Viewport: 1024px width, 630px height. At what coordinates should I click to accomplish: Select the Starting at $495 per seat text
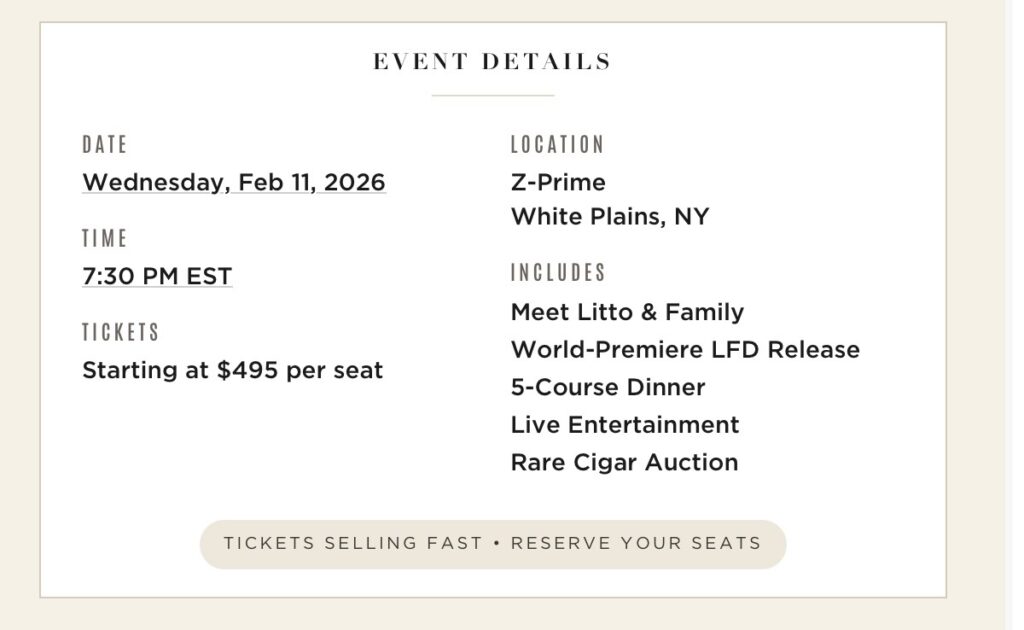click(x=232, y=371)
